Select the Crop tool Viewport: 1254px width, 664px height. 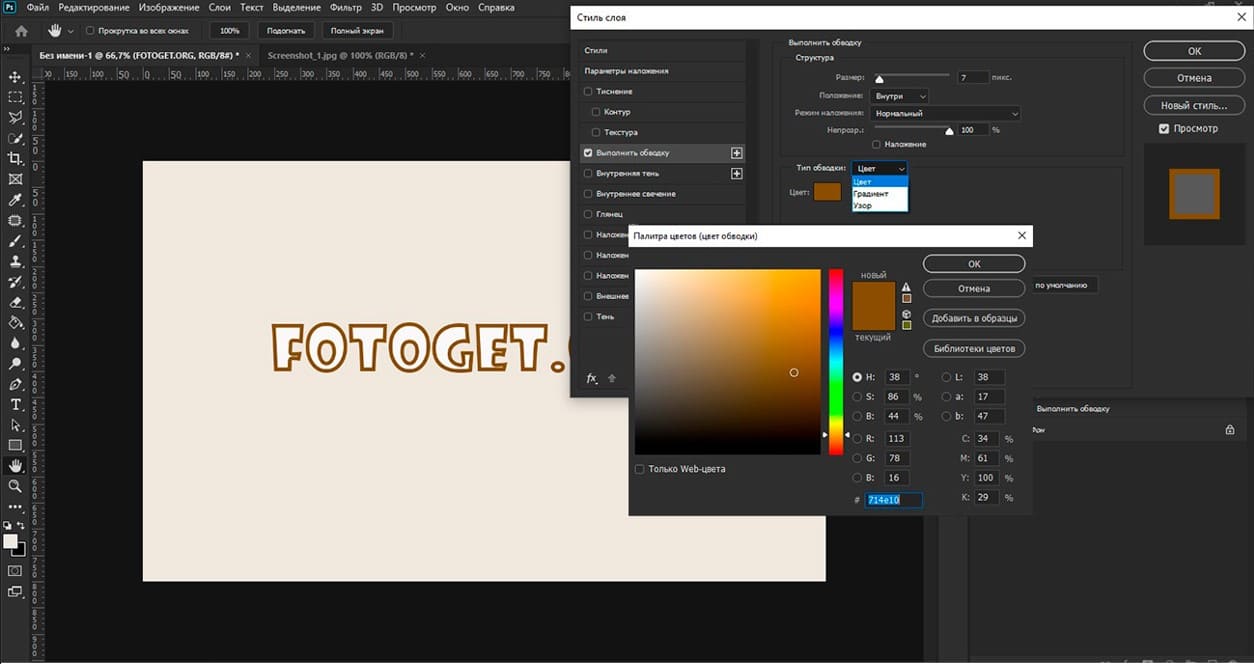14,157
